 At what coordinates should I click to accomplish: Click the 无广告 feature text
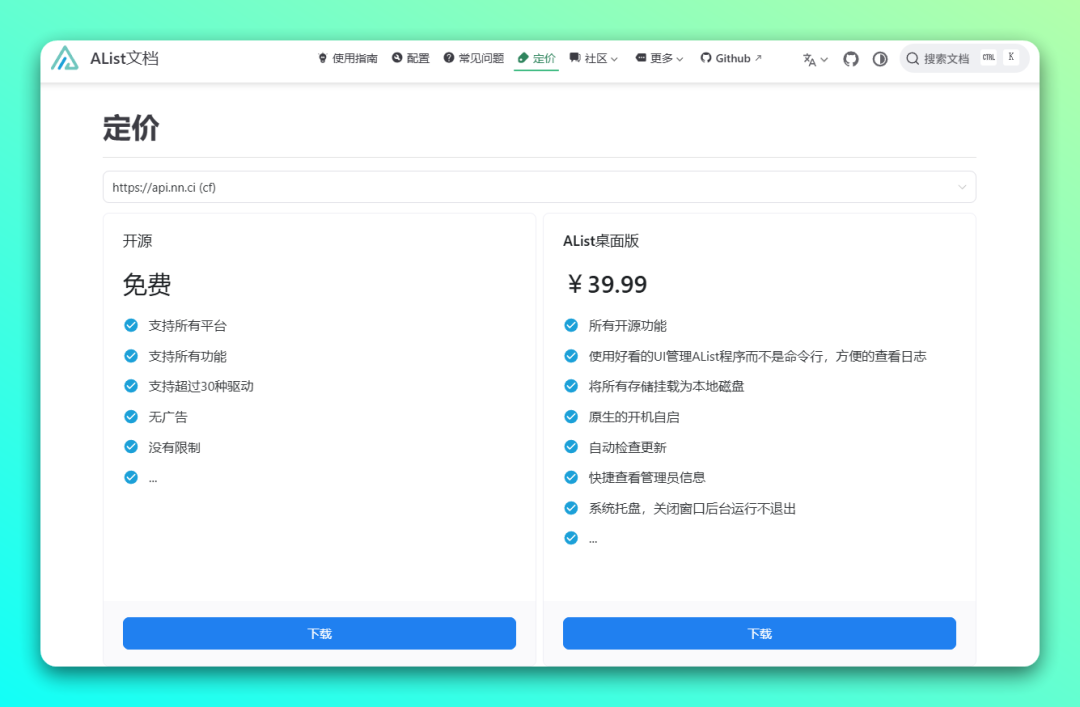168,417
